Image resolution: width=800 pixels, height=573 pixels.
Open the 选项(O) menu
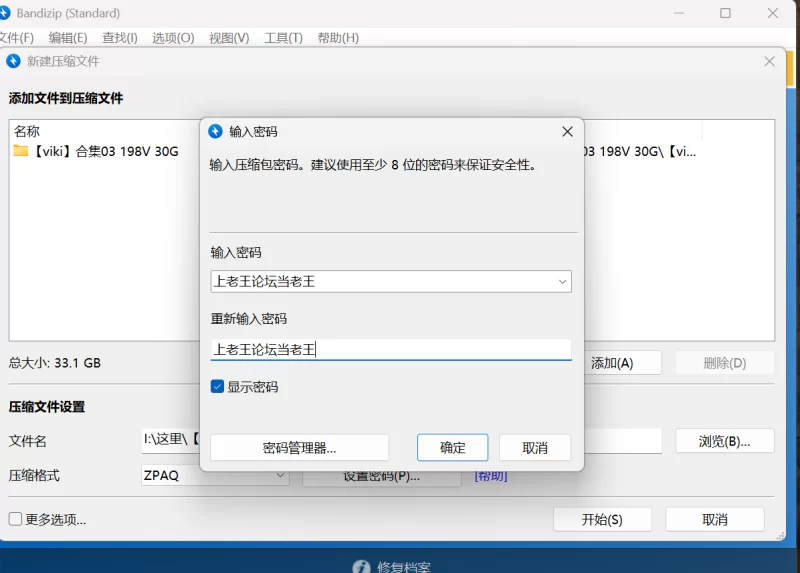pyautogui.click(x=173, y=38)
